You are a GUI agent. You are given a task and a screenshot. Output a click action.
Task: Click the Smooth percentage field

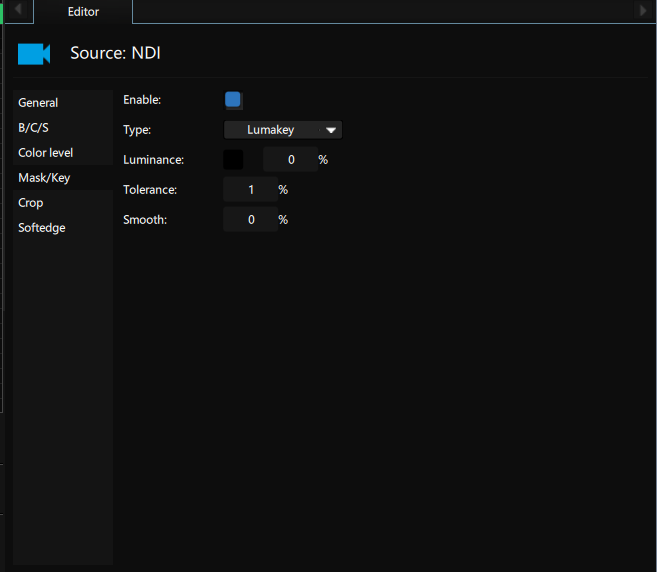click(x=250, y=220)
